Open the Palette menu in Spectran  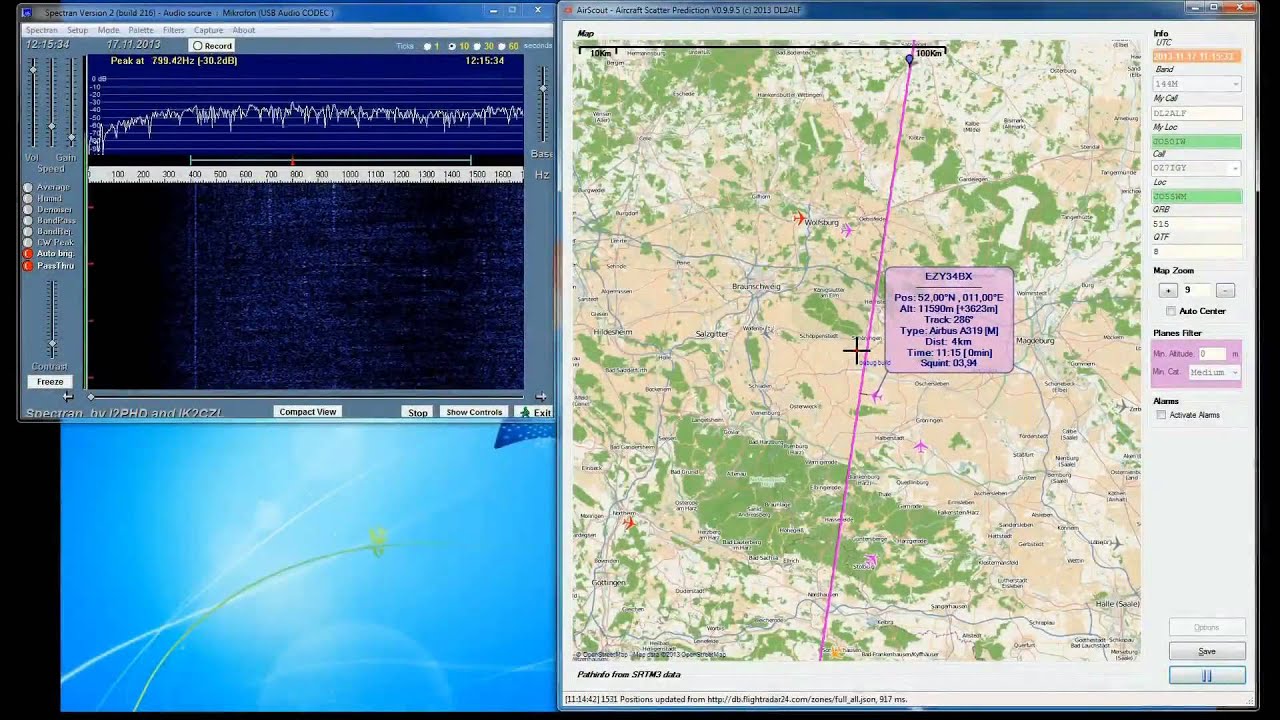point(141,30)
